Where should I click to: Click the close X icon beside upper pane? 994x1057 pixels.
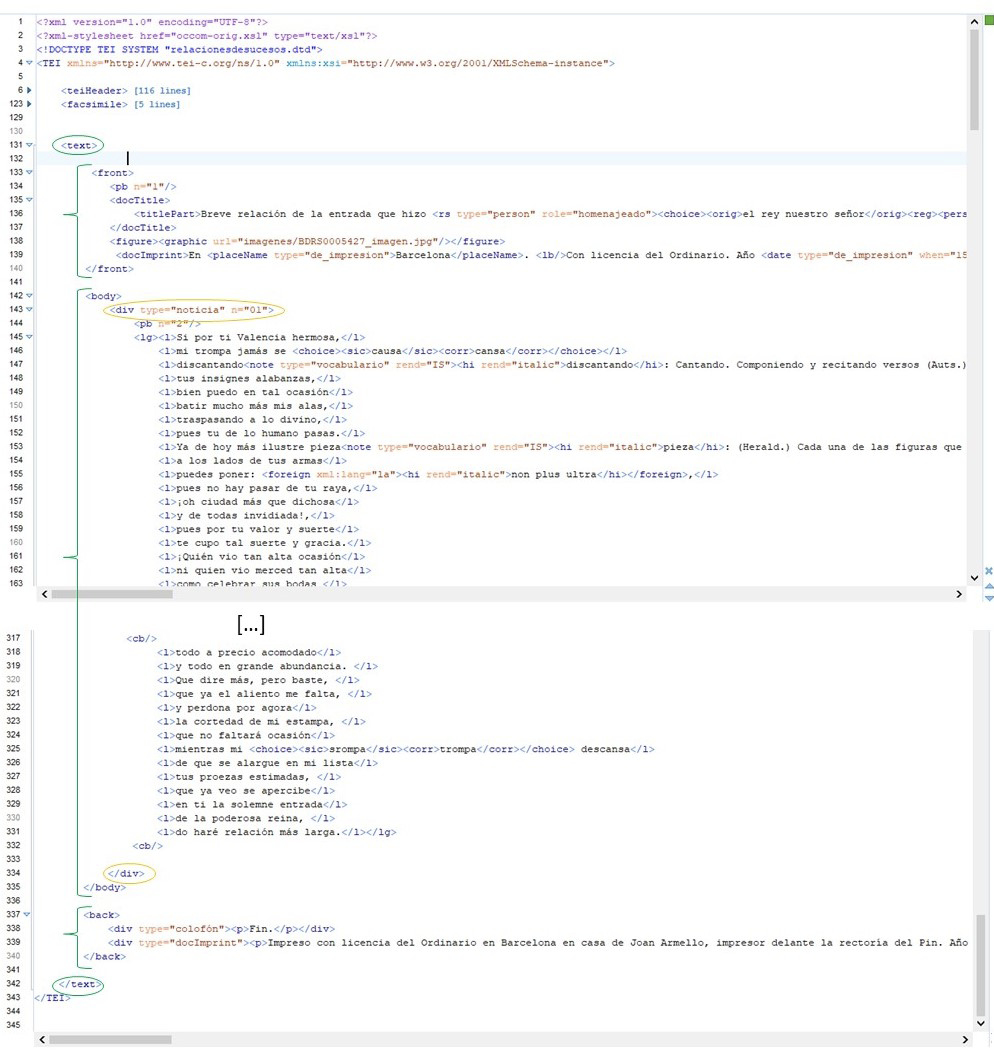(x=989, y=571)
